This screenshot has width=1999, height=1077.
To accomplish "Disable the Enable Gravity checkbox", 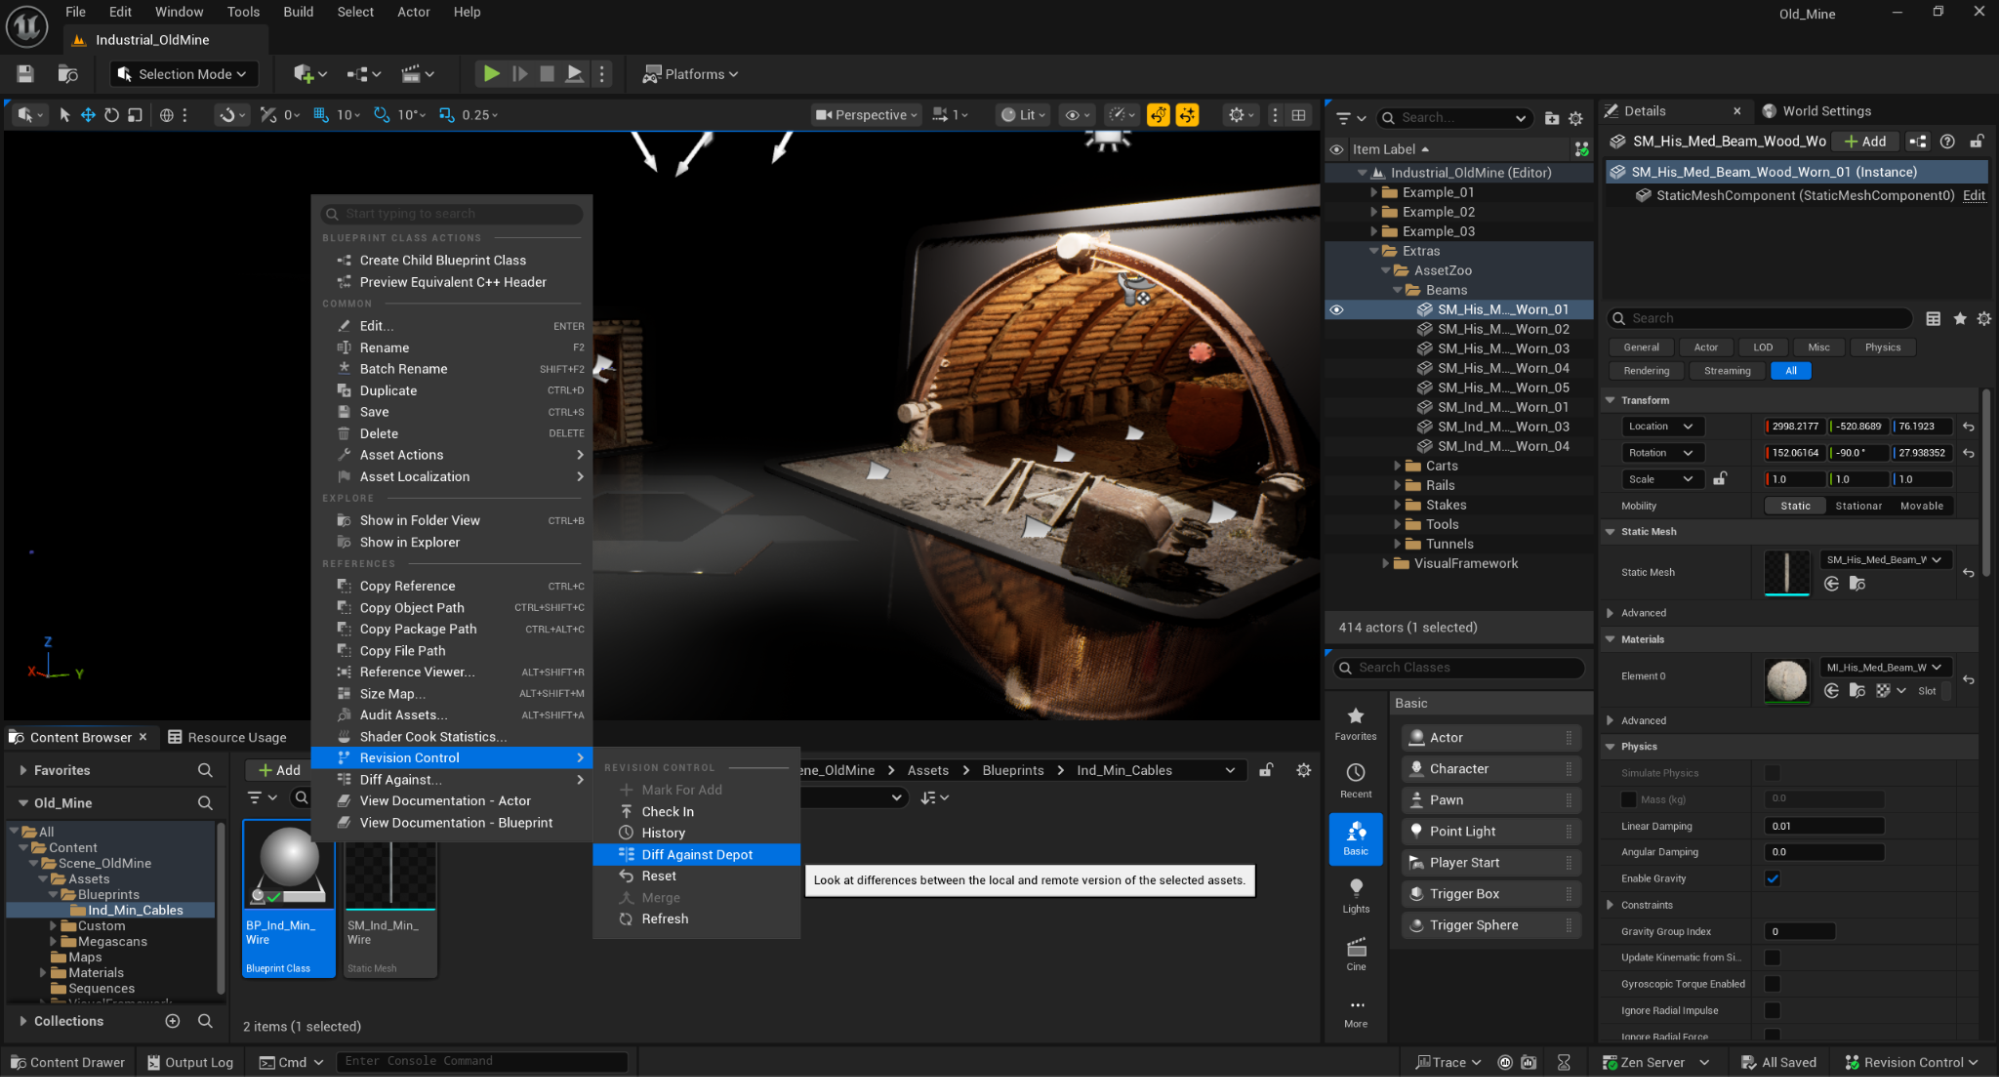I will (1772, 879).
